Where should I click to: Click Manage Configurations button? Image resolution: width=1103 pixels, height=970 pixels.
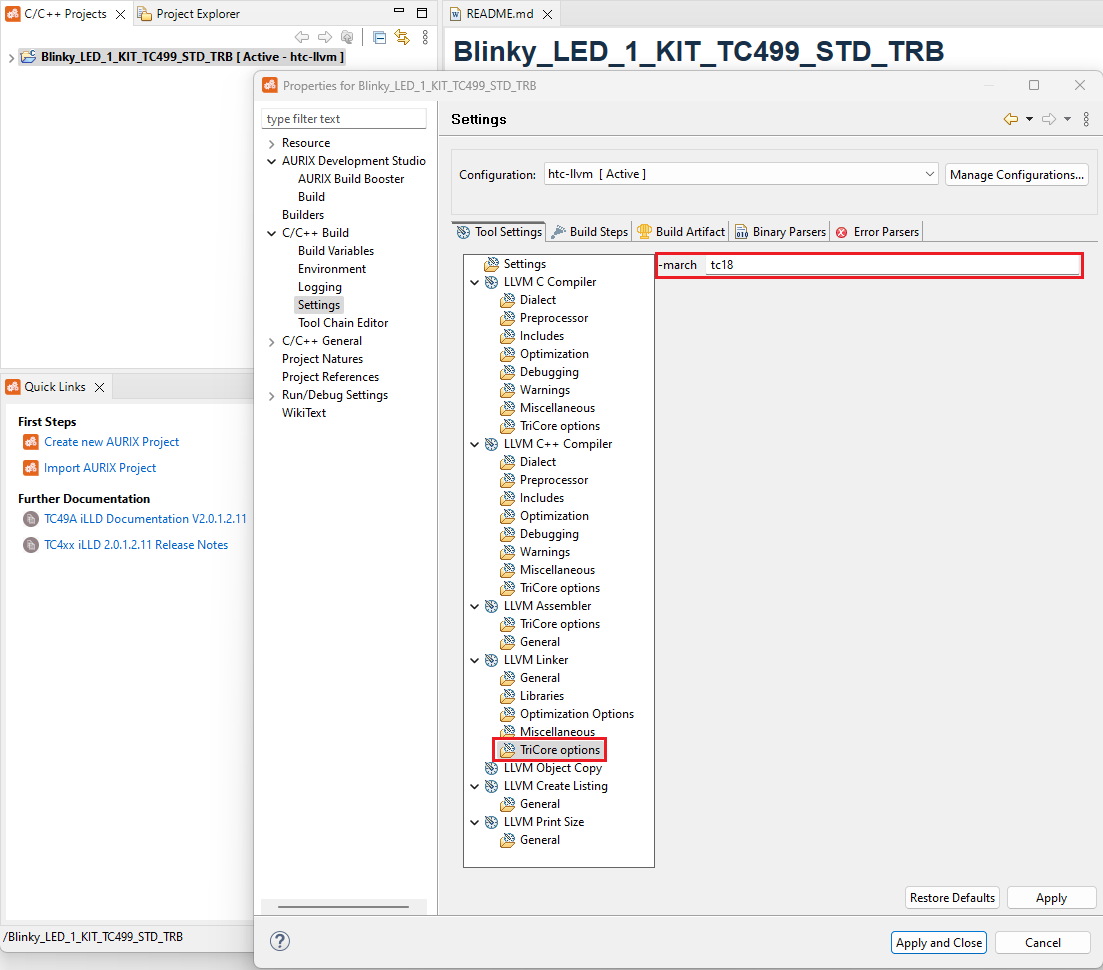pyautogui.click(x=1016, y=174)
